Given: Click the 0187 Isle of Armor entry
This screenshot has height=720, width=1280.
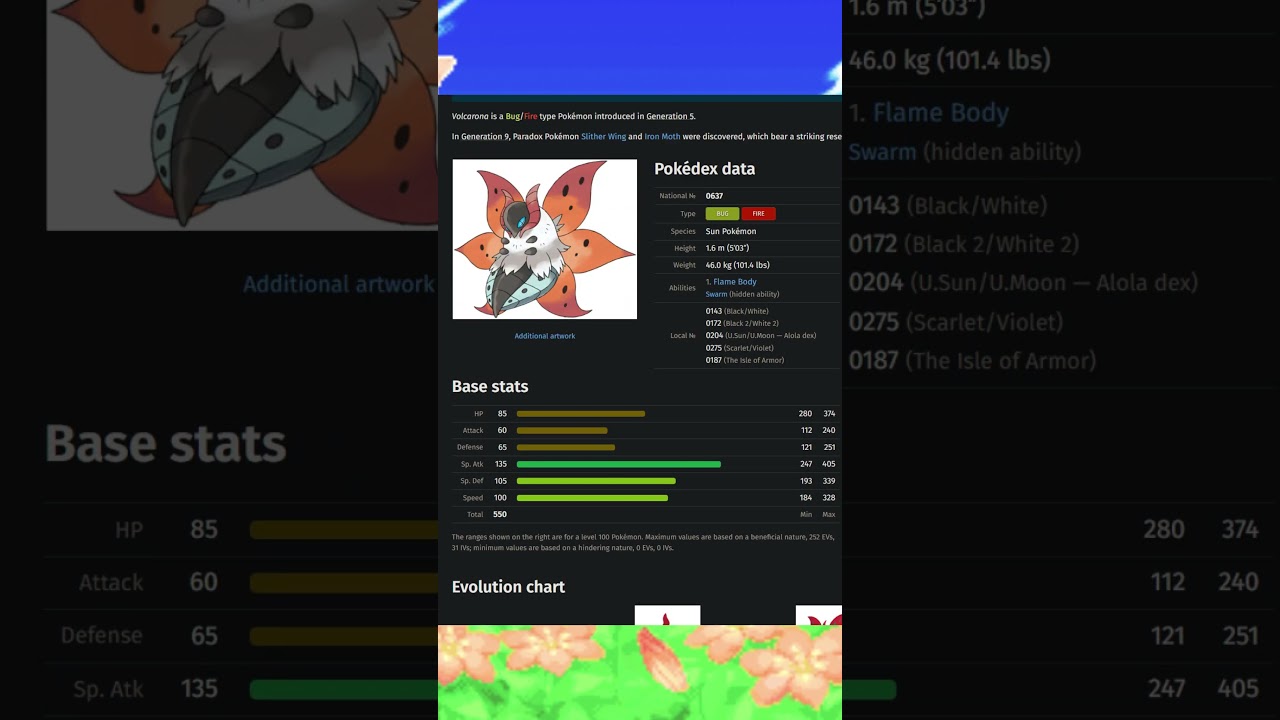Looking at the screenshot, I should [745, 360].
